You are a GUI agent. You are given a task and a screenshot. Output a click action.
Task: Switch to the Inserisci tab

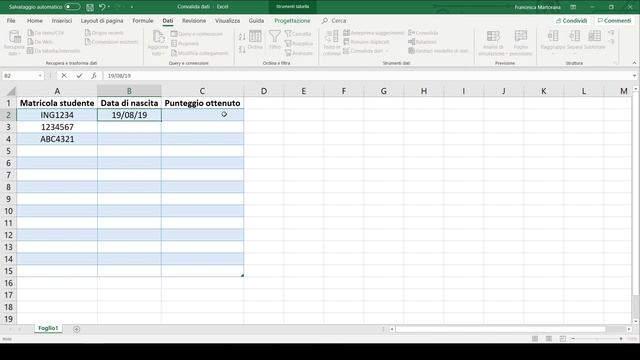click(x=62, y=20)
